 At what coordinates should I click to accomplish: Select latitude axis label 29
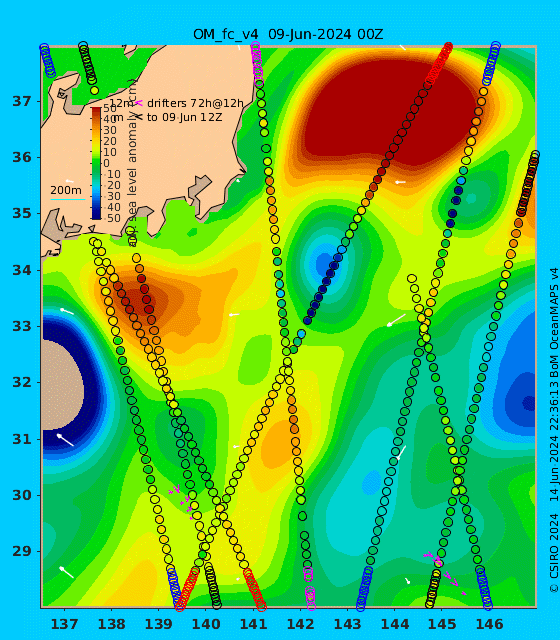pyautogui.click(x=22, y=551)
